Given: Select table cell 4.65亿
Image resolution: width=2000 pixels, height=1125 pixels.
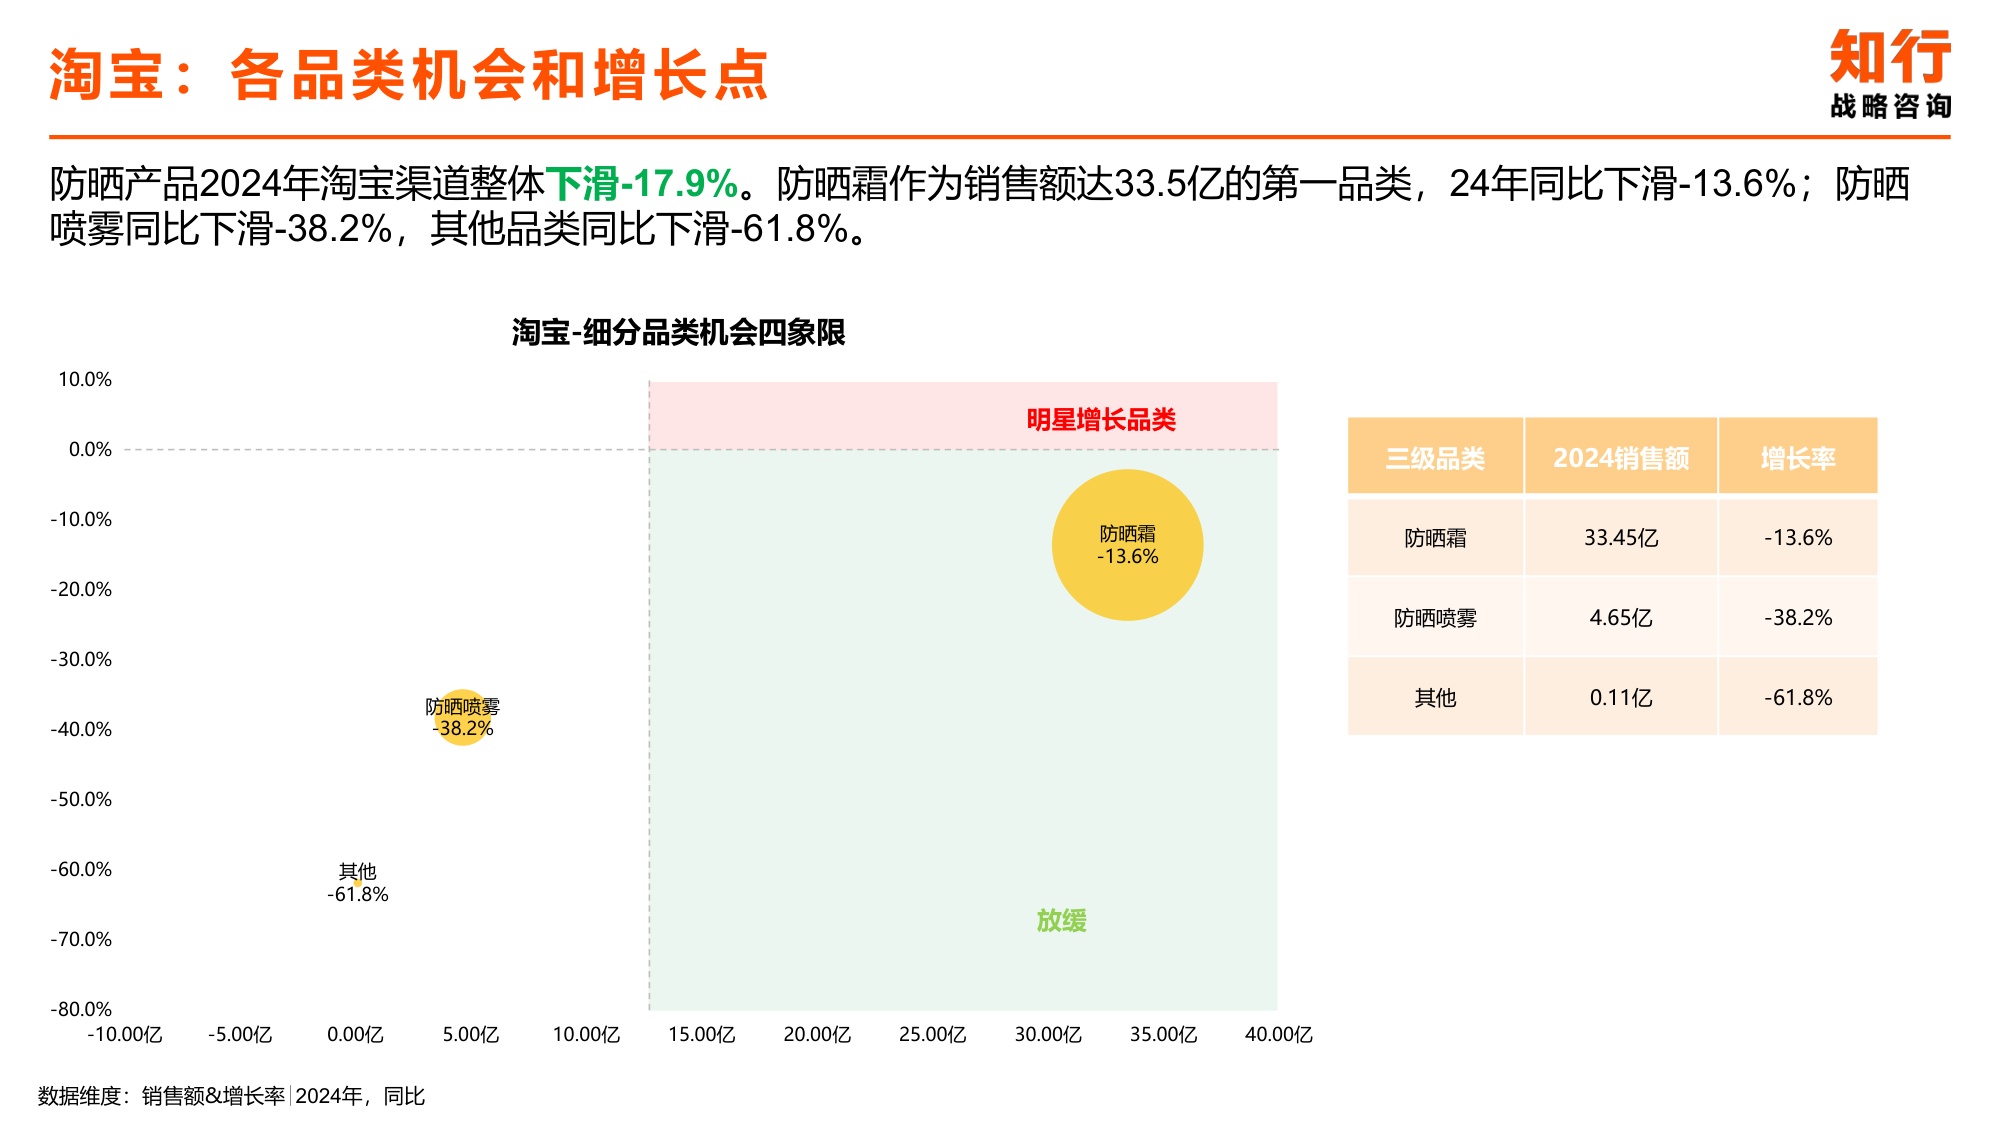Looking at the screenshot, I should (x=1621, y=618).
